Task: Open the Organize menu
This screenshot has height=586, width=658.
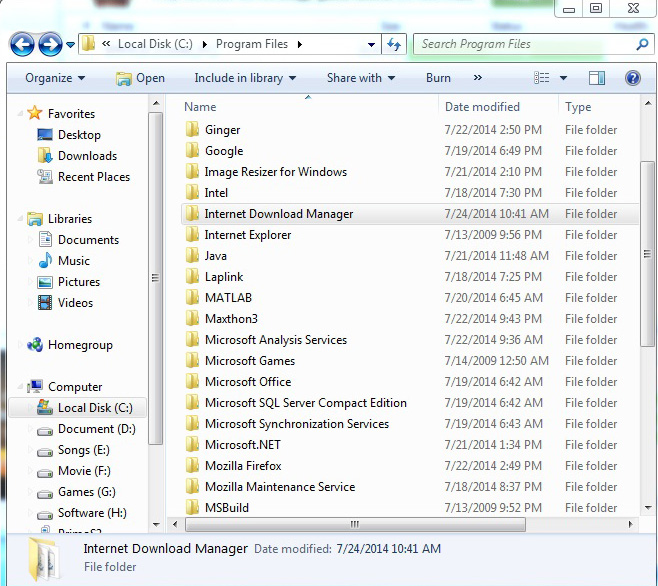Action: point(55,78)
